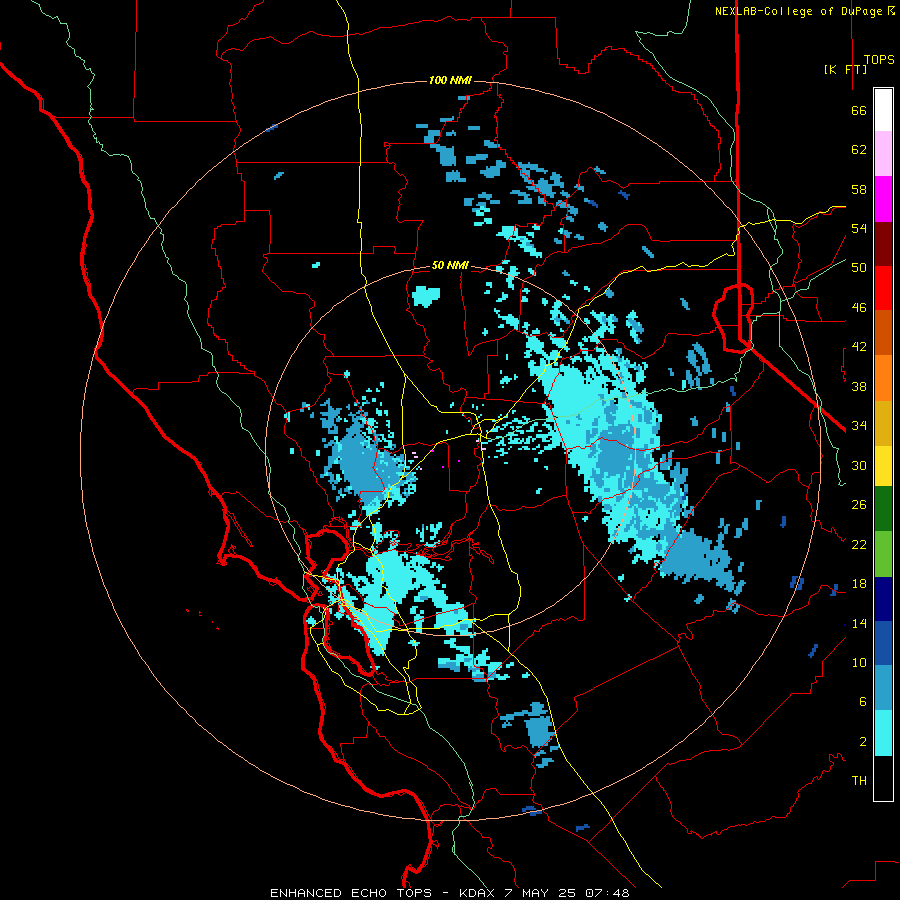Pick the yellow legend swatch
The height and width of the screenshot is (900, 900).
[883, 465]
